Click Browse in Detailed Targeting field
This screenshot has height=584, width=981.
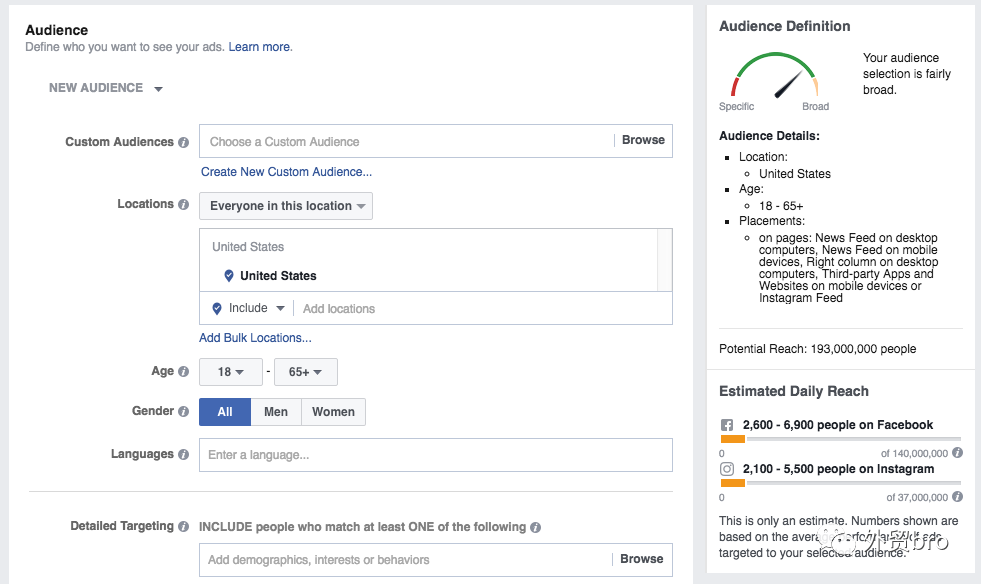coord(641,559)
